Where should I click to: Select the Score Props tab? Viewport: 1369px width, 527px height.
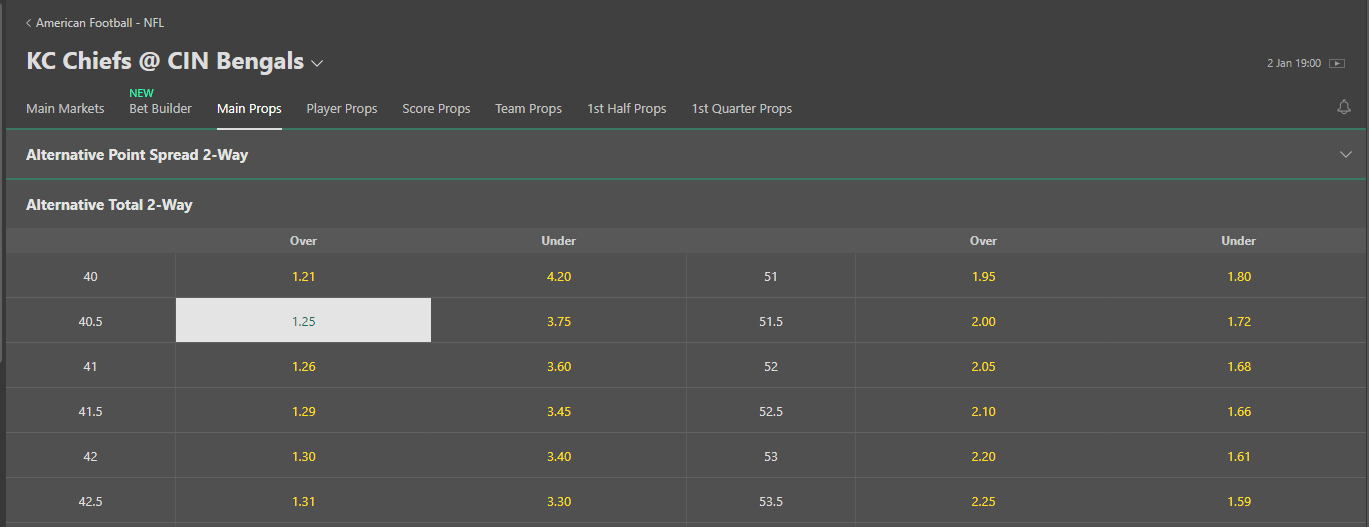click(436, 109)
